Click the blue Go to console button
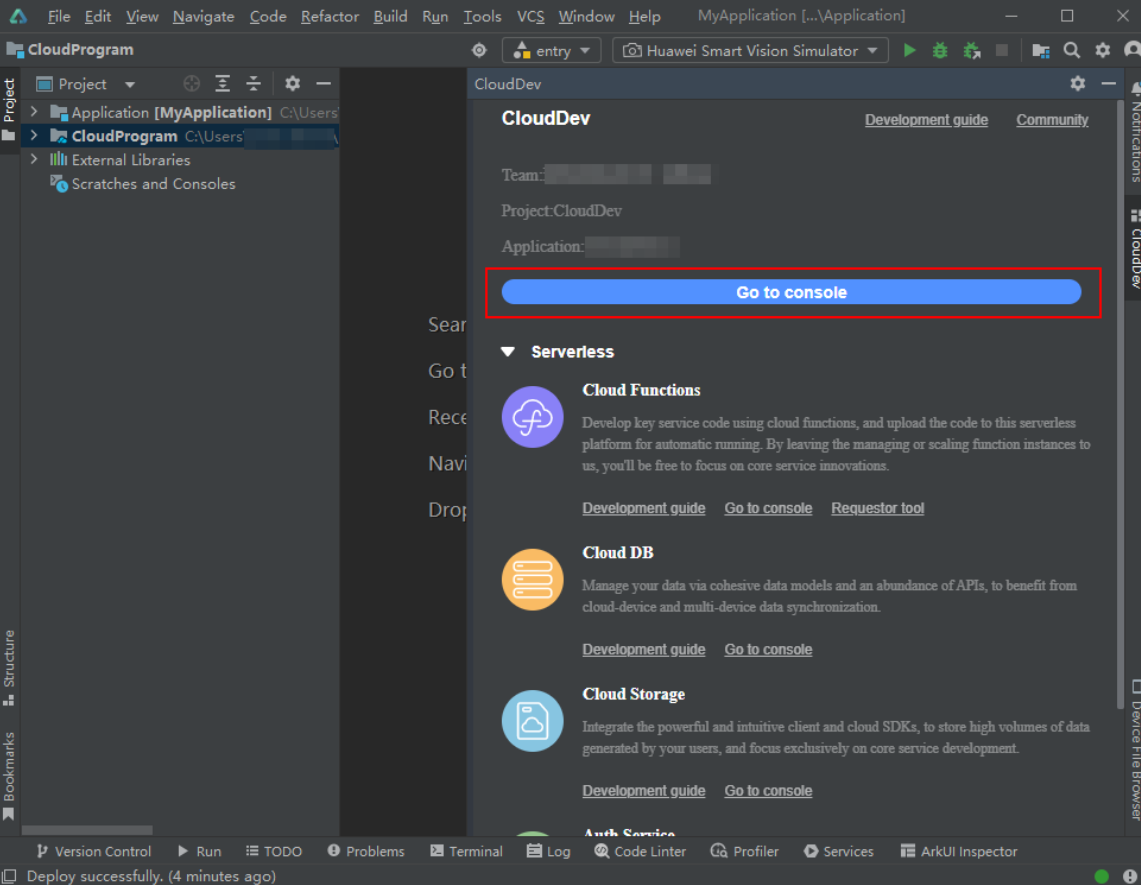The image size is (1141, 885). click(x=792, y=293)
